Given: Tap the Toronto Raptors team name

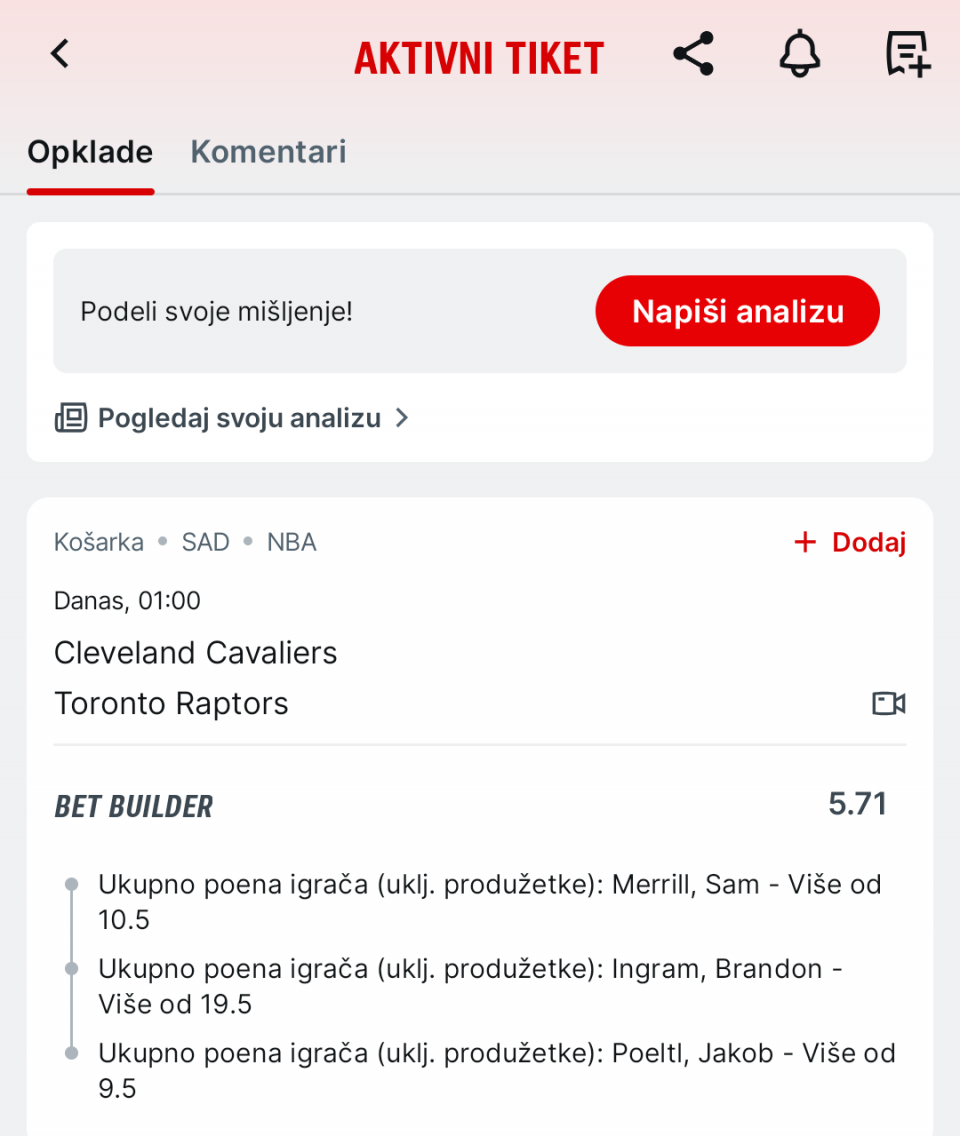Looking at the screenshot, I should (x=171, y=704).
